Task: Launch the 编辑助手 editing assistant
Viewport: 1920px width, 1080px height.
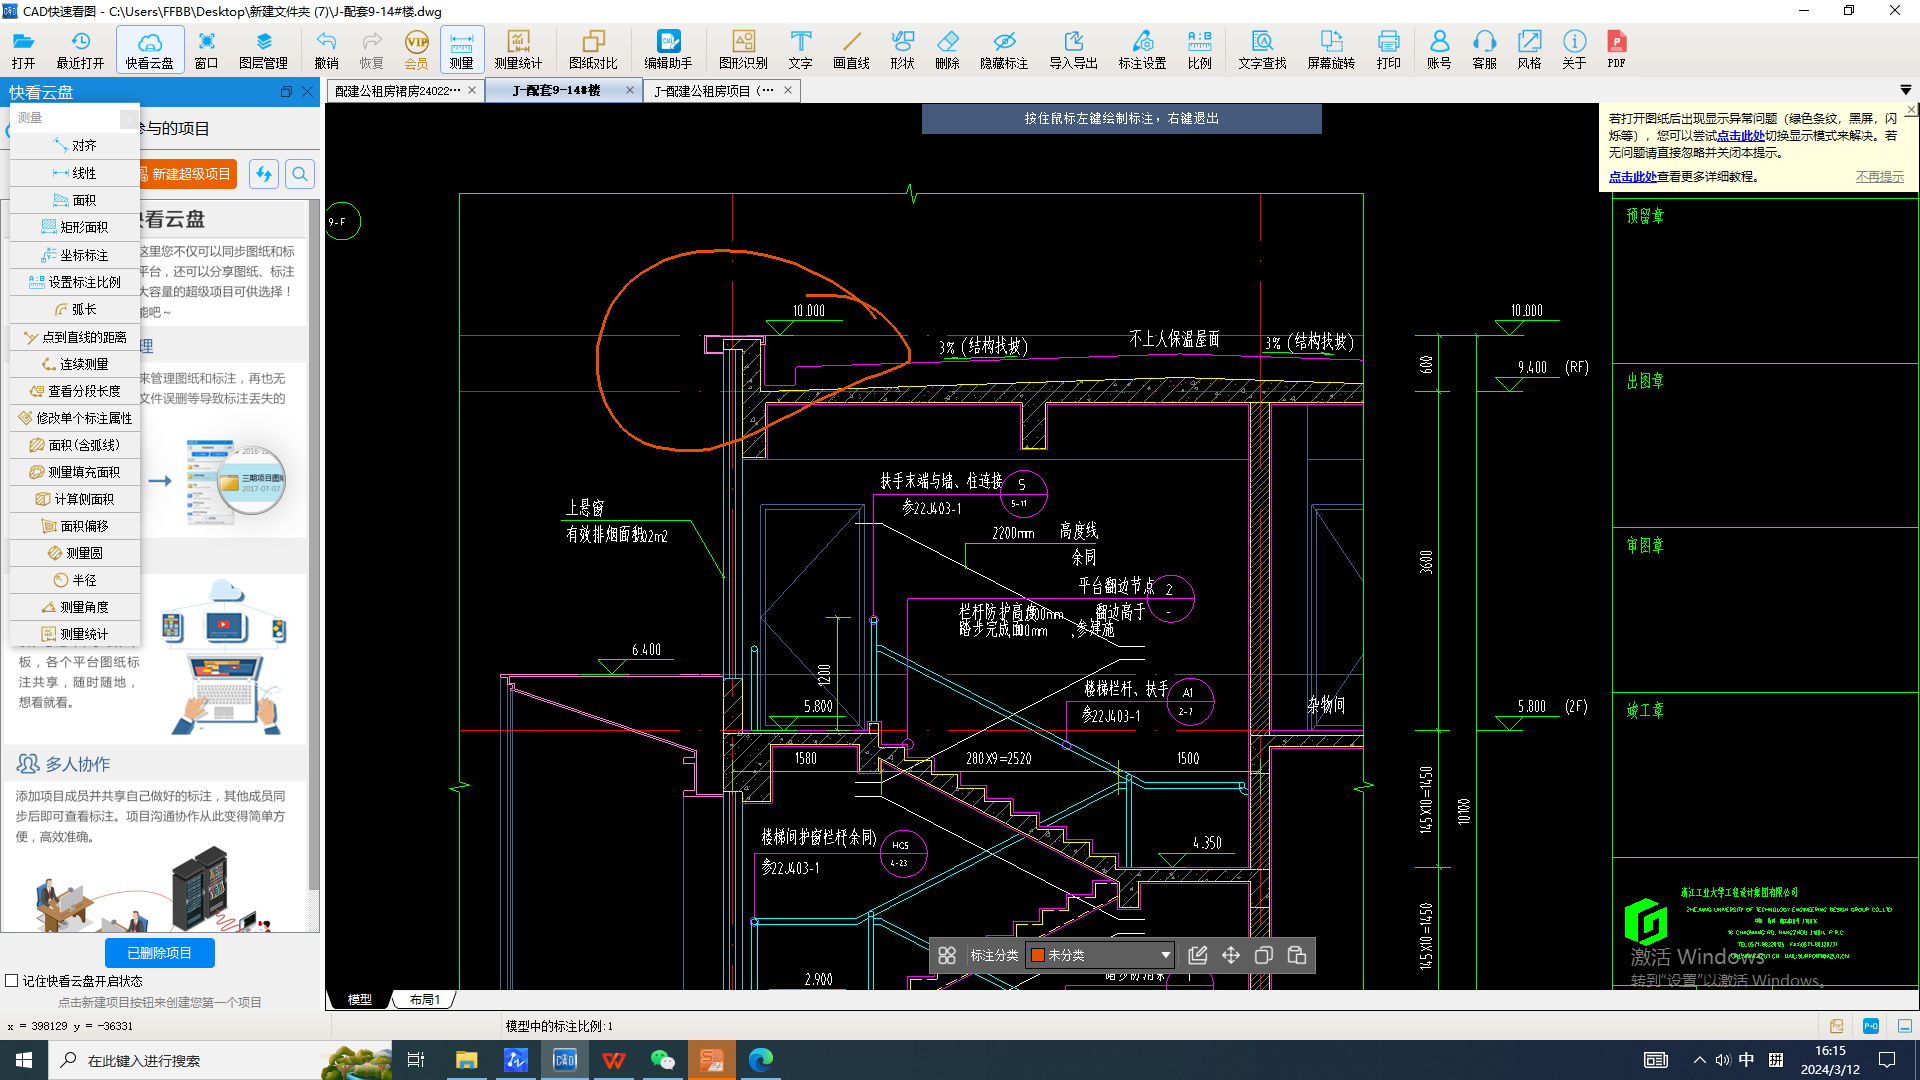Action: point(668,49)
